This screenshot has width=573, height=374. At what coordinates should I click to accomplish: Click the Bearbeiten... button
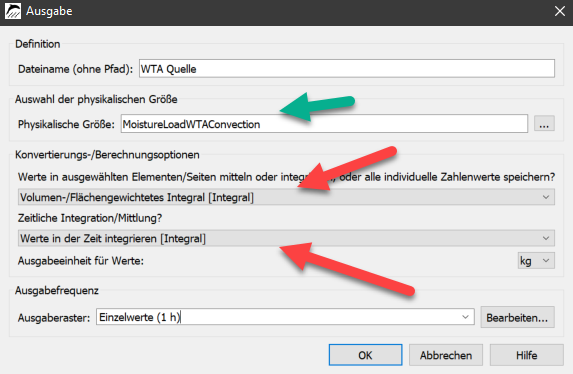tap(517, 317)
